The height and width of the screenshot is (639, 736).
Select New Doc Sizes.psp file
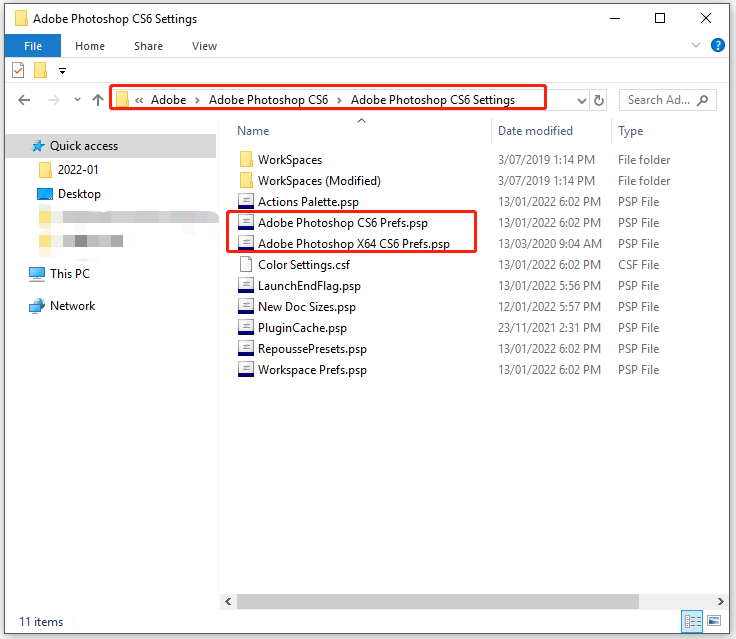tap(307, 307)
